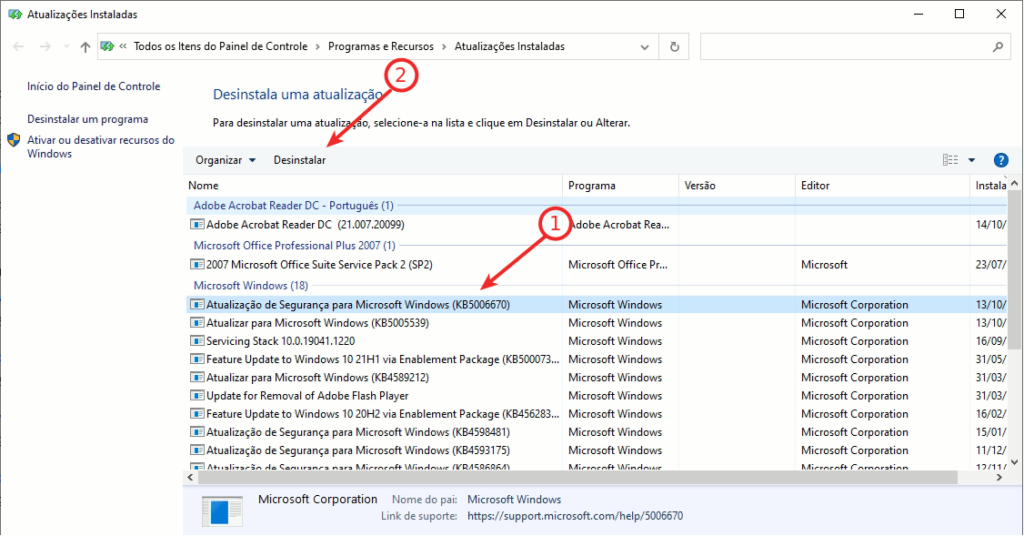
Task: Refresh the Atualizações Instaladas list
Action: (675, 47)
